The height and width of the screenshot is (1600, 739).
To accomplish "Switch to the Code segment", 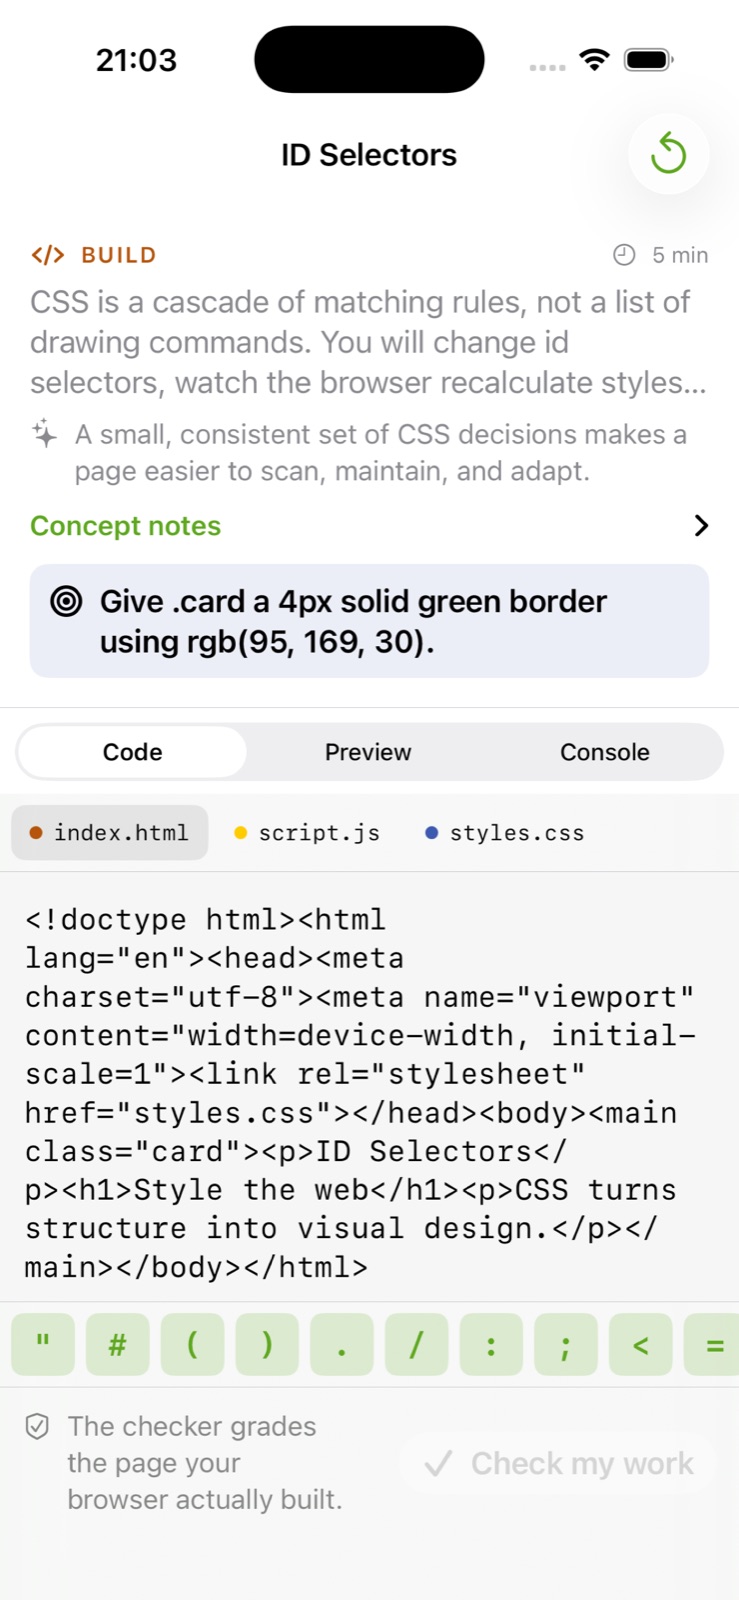I will [x=132, y=752].
